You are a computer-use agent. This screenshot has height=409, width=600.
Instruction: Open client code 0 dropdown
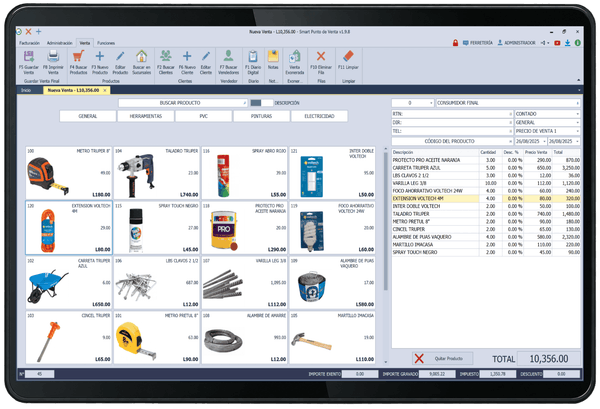pyautogui.click(x=431, y=103)
